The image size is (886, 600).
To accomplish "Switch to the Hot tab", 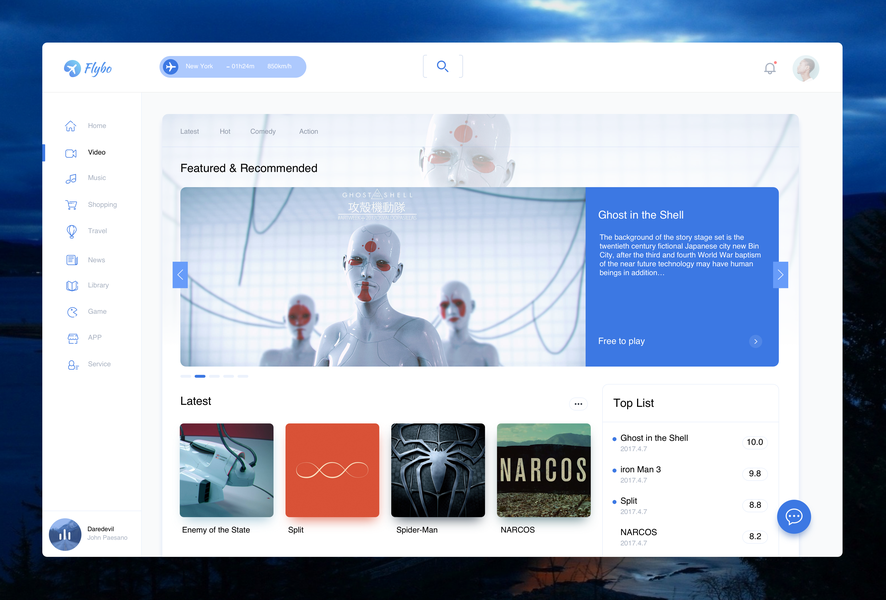I will coord(225,132).
